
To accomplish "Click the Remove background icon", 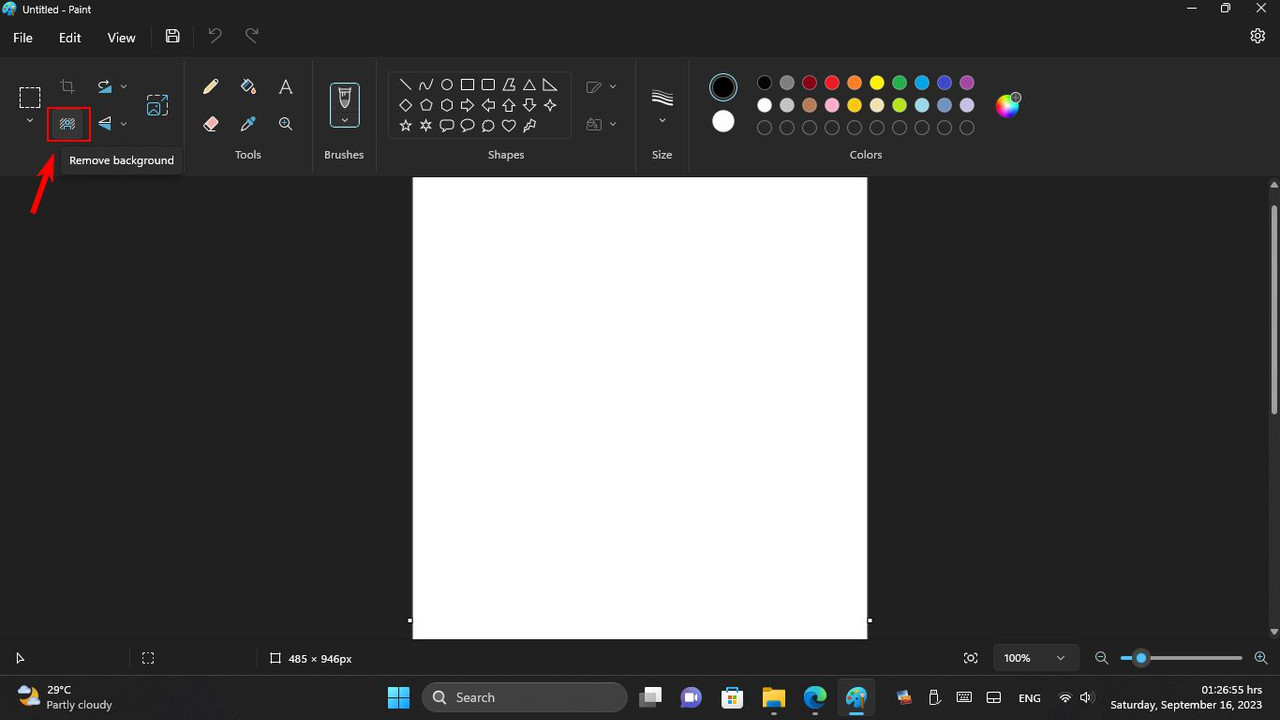I will tap(68, 124).
